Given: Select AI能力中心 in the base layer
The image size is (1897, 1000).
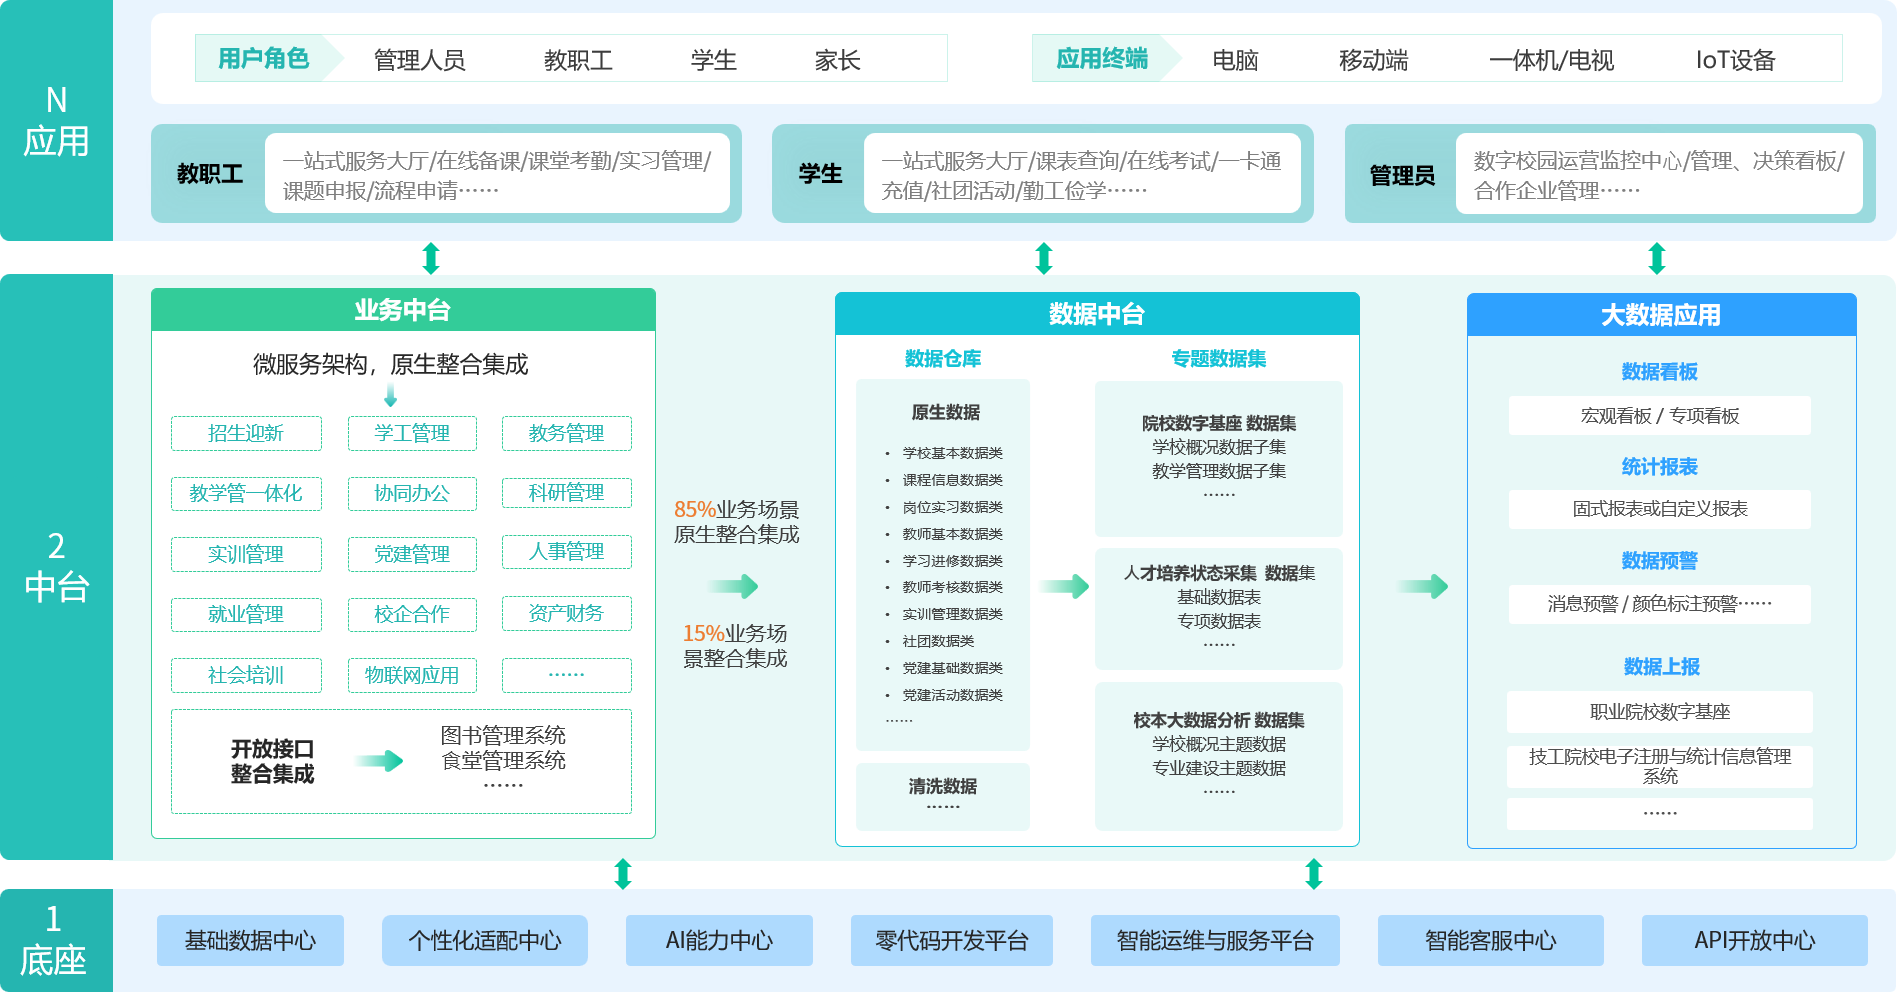Looking at the screenshot, I should click(718, 940).
